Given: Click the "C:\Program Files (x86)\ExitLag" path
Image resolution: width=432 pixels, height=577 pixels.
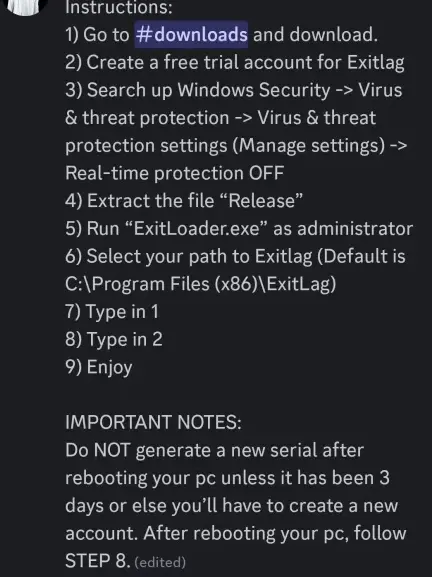Looking at the screenshot, I should (x=201, y=284).
